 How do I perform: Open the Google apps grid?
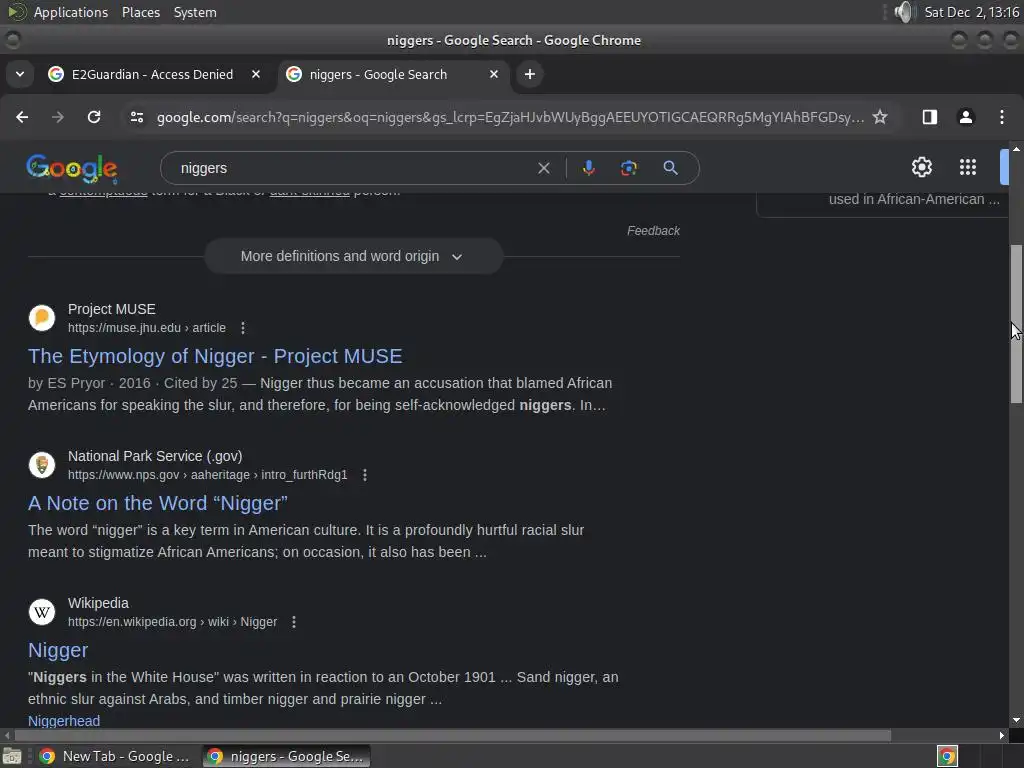pyautogui.click(x=968, y=167)
